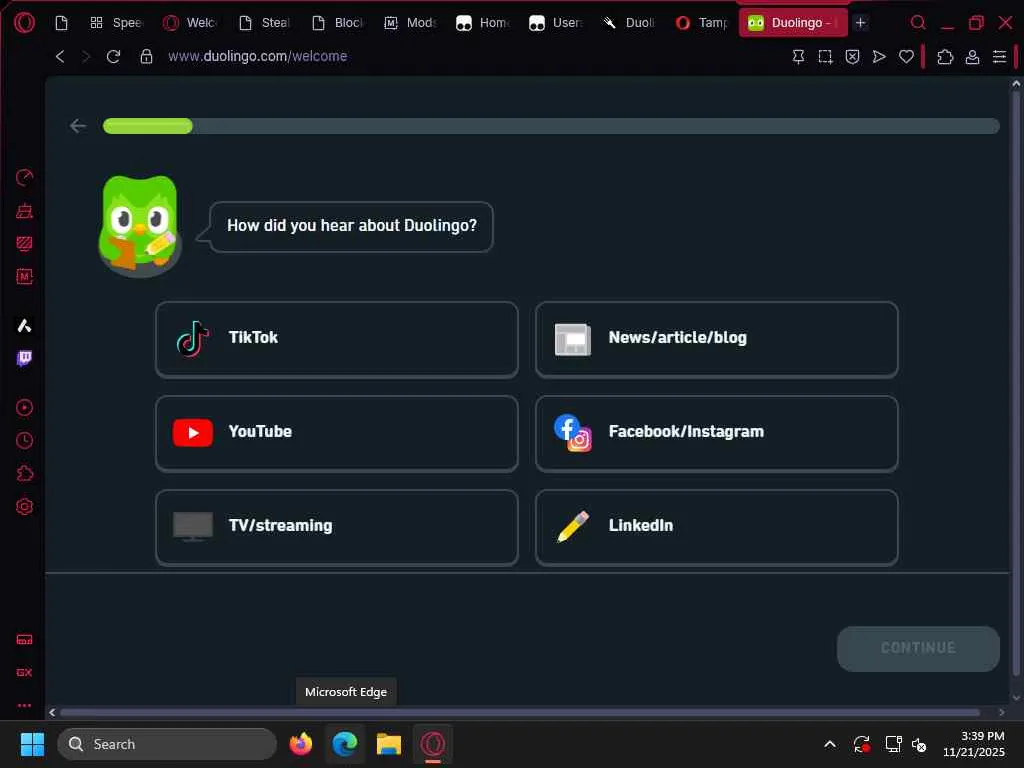1024x768 pixels.
Task: Open History clock icon in sidebar
Action: click(x=24, y=440)
